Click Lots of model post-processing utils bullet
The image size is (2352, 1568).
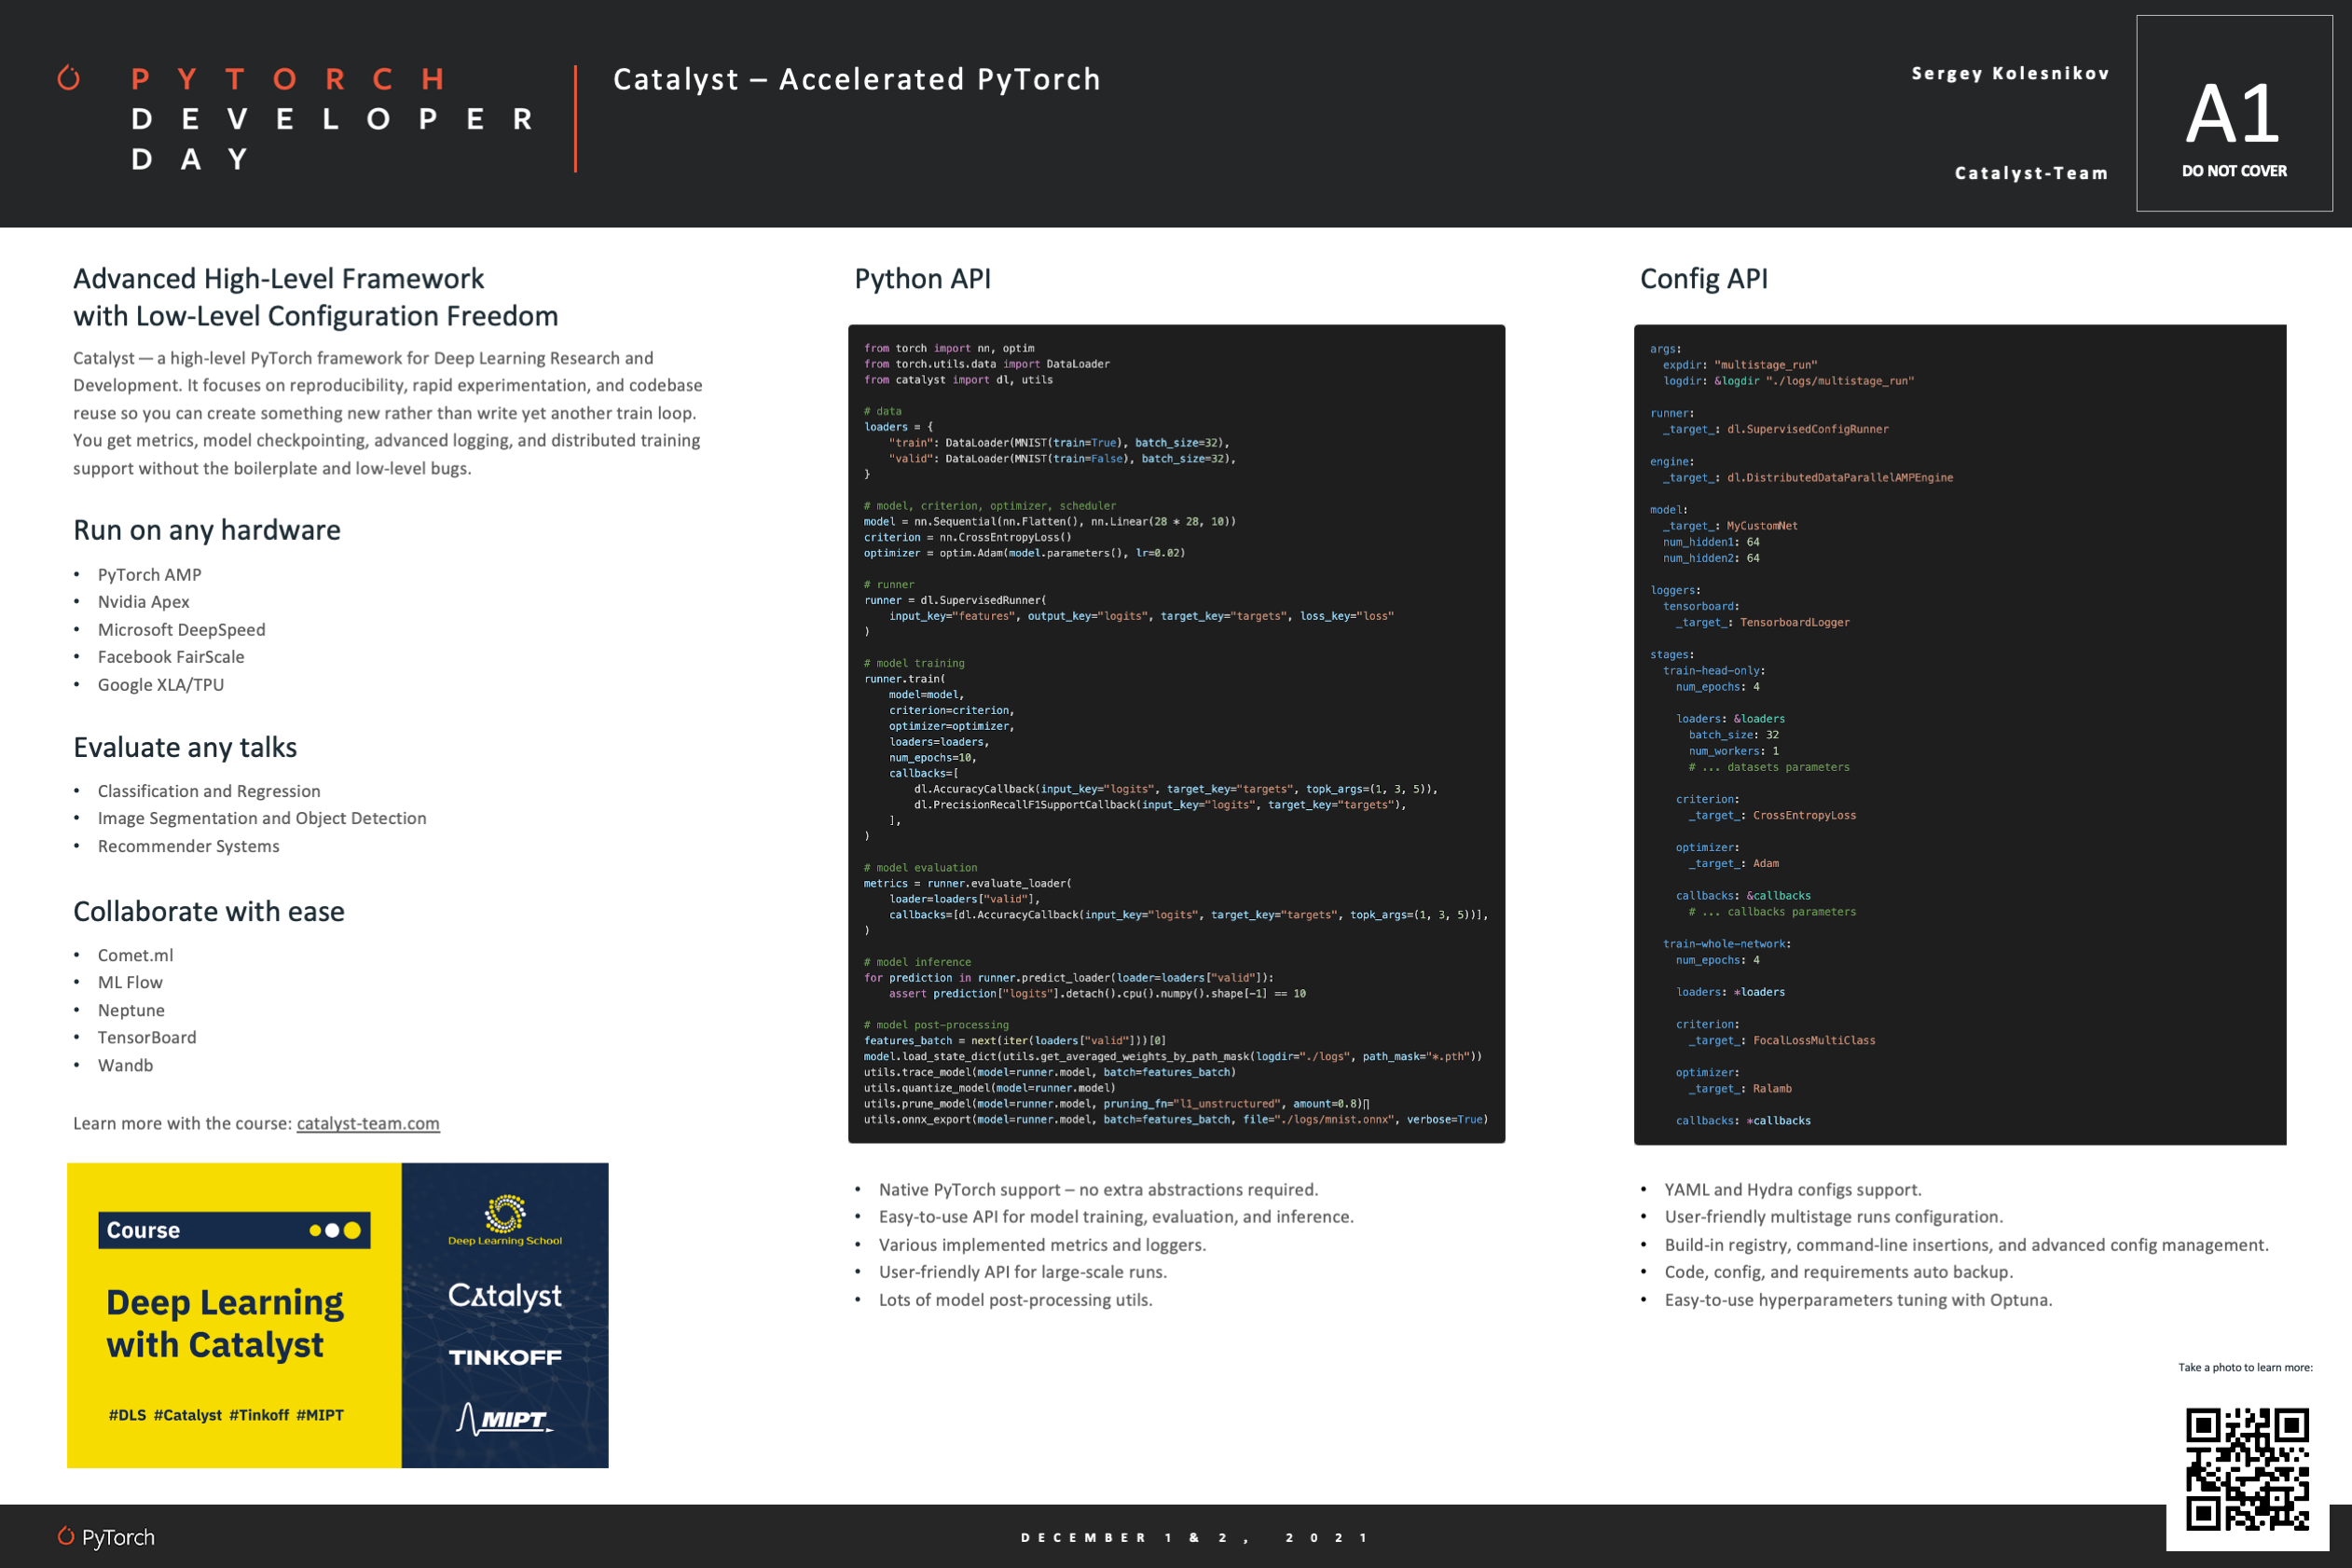pyautogui.click(x=1015, y=1300)
